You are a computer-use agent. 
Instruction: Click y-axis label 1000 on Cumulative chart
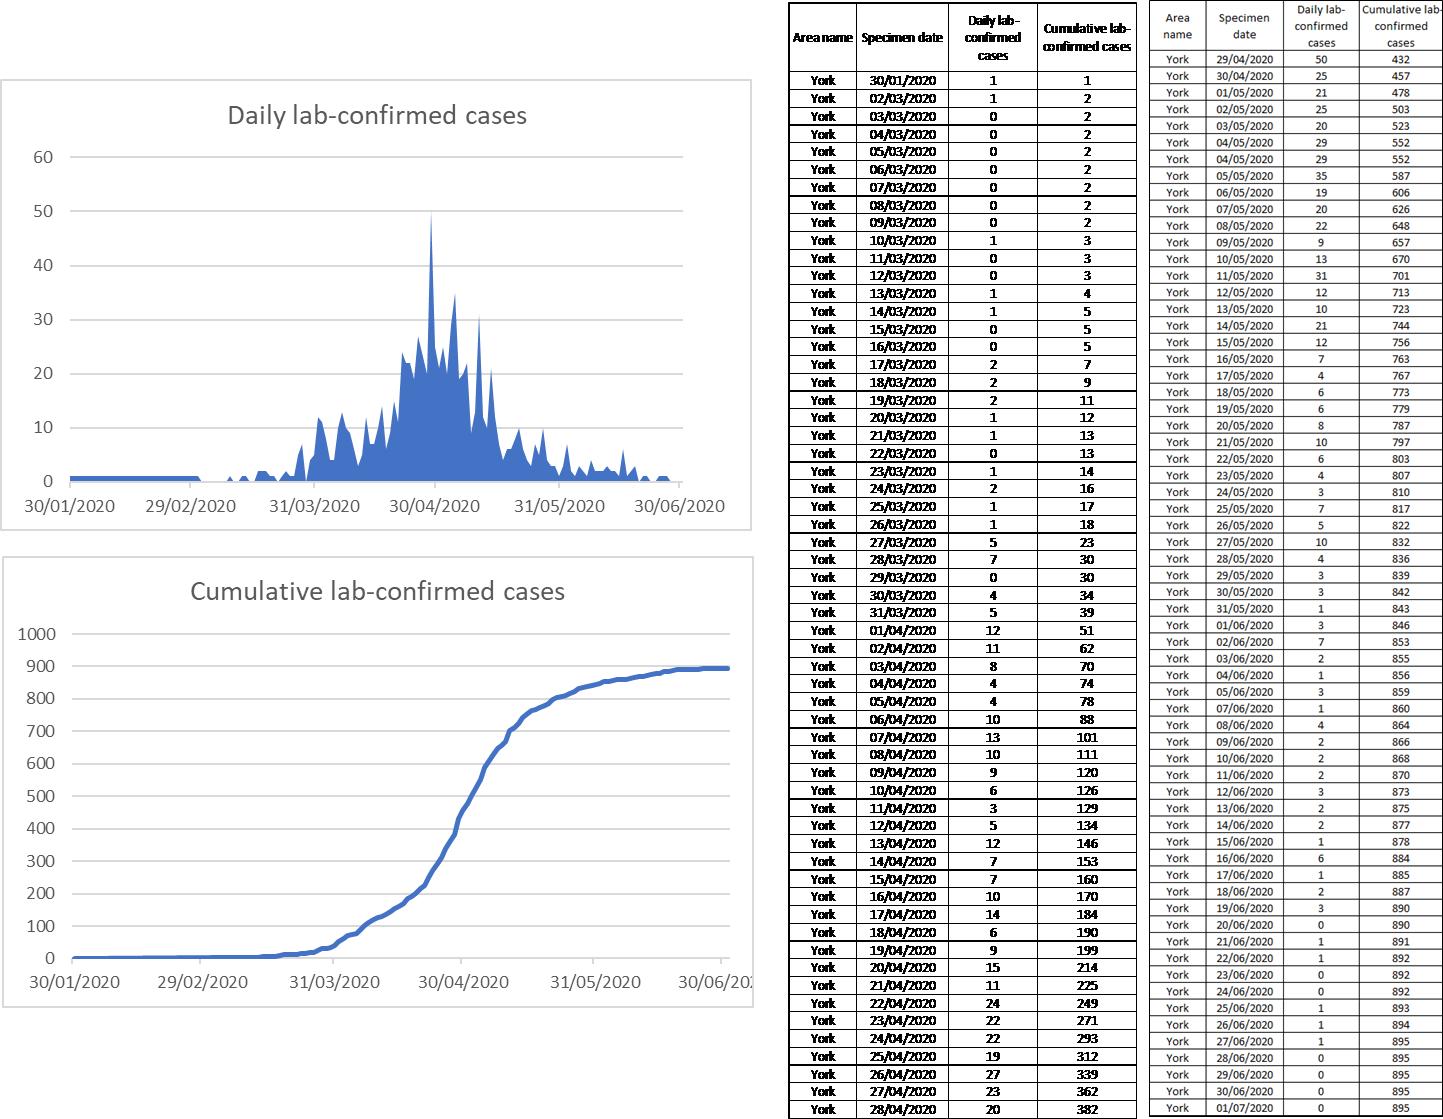[38, 634]
